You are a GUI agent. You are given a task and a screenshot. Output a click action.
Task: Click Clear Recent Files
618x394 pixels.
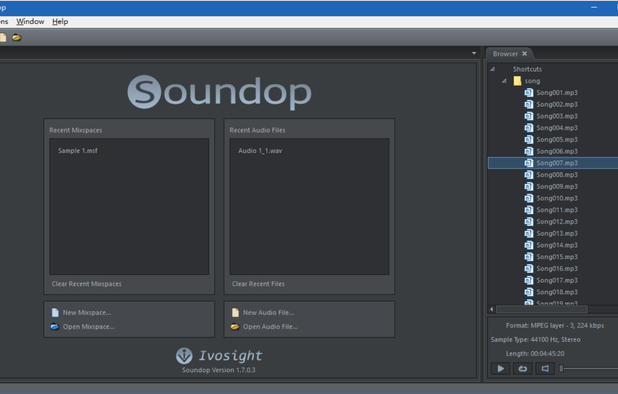click(258, 284)
